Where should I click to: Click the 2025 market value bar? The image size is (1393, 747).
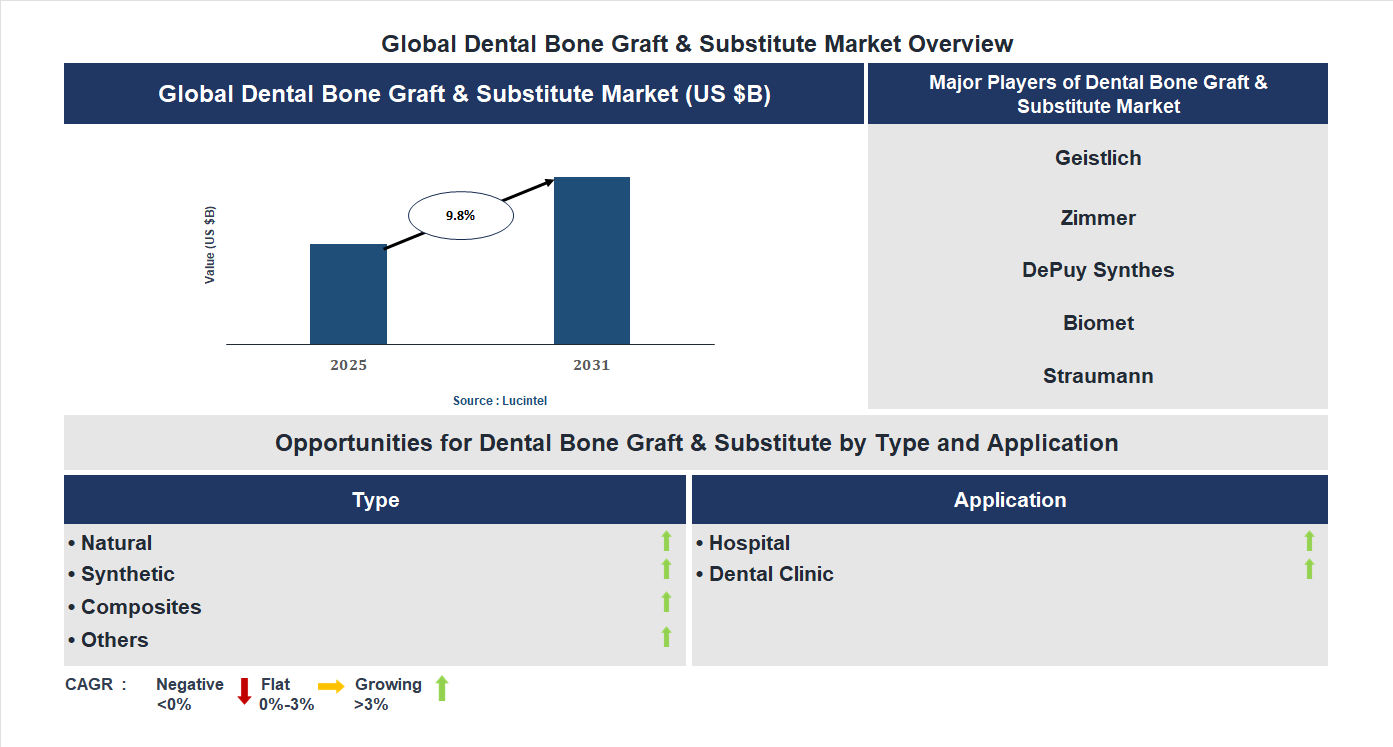348,293
